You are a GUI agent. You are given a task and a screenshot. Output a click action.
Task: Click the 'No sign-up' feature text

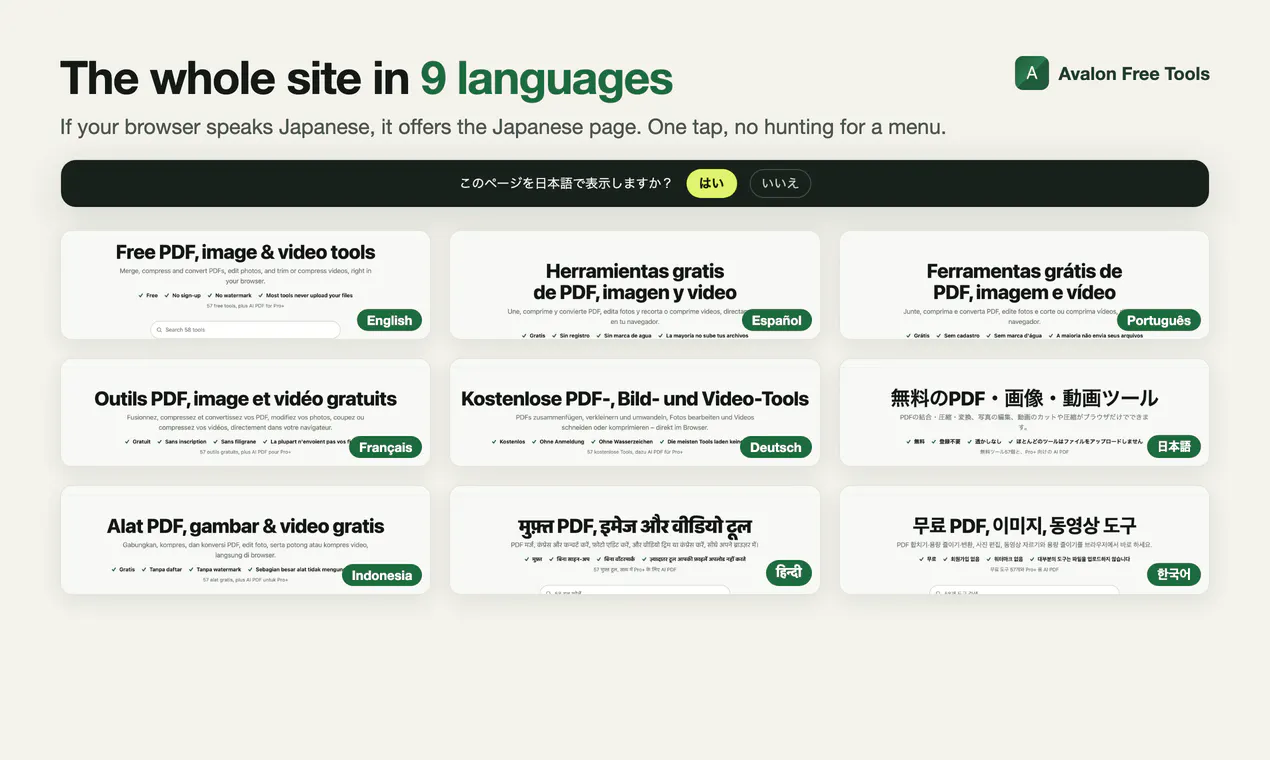click(186, 295)
